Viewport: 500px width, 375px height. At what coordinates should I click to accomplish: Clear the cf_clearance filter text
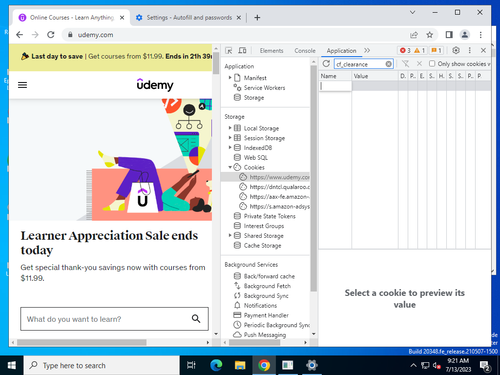click(389, 64)
